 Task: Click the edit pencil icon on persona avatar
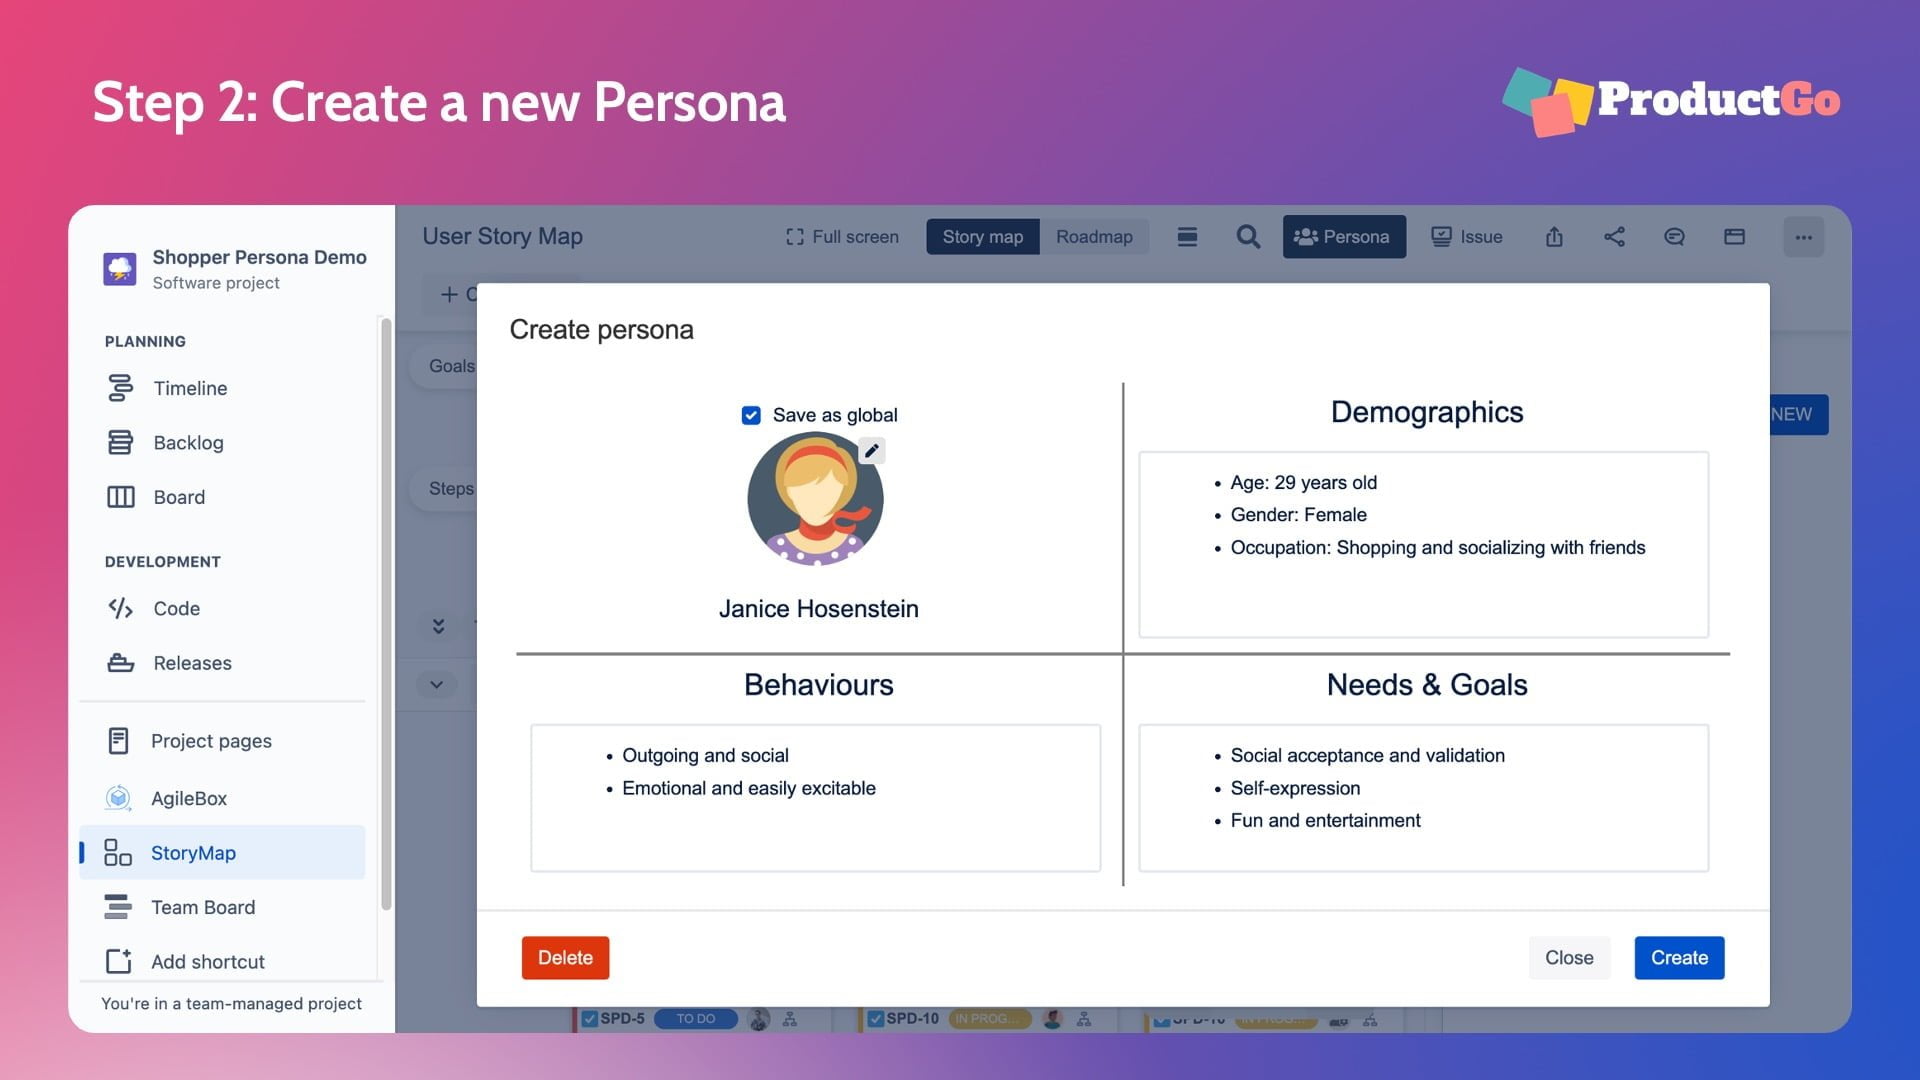(872, 450)
